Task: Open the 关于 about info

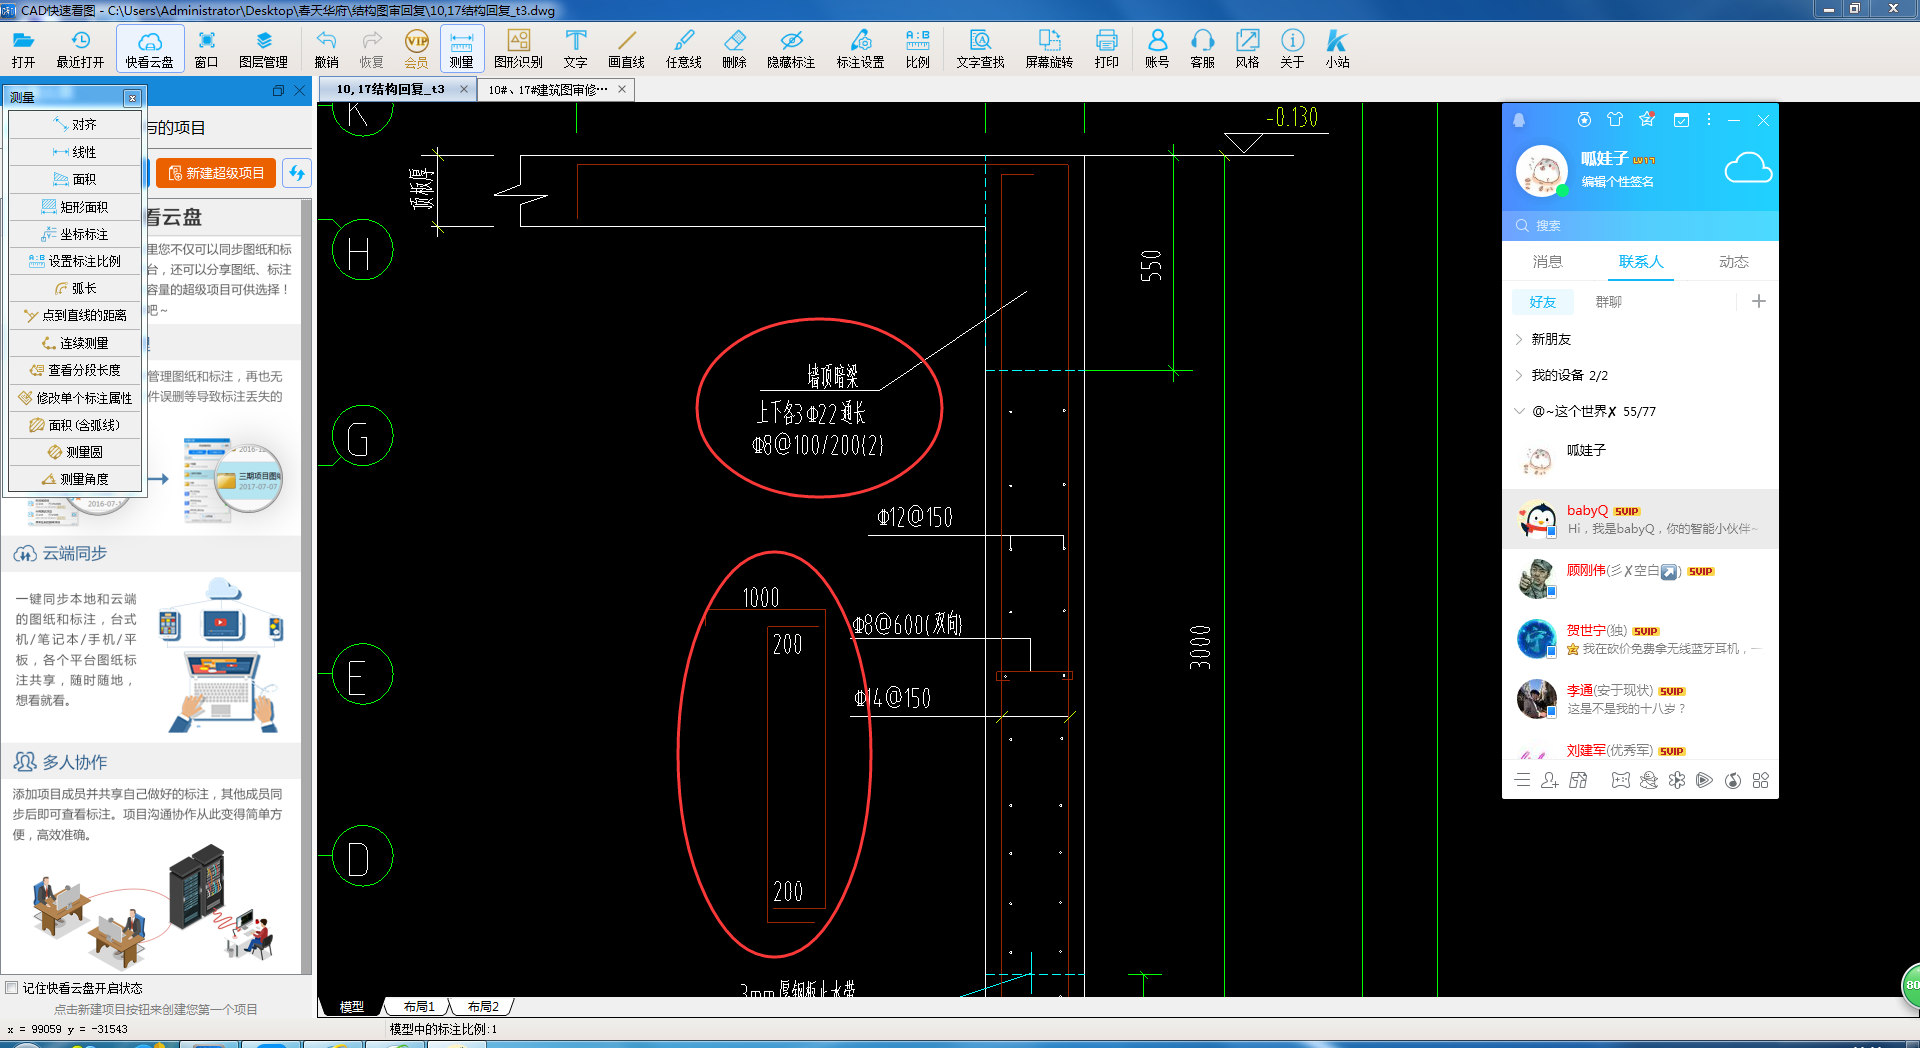Action: pyautogui.click(x=1293, y=49)
